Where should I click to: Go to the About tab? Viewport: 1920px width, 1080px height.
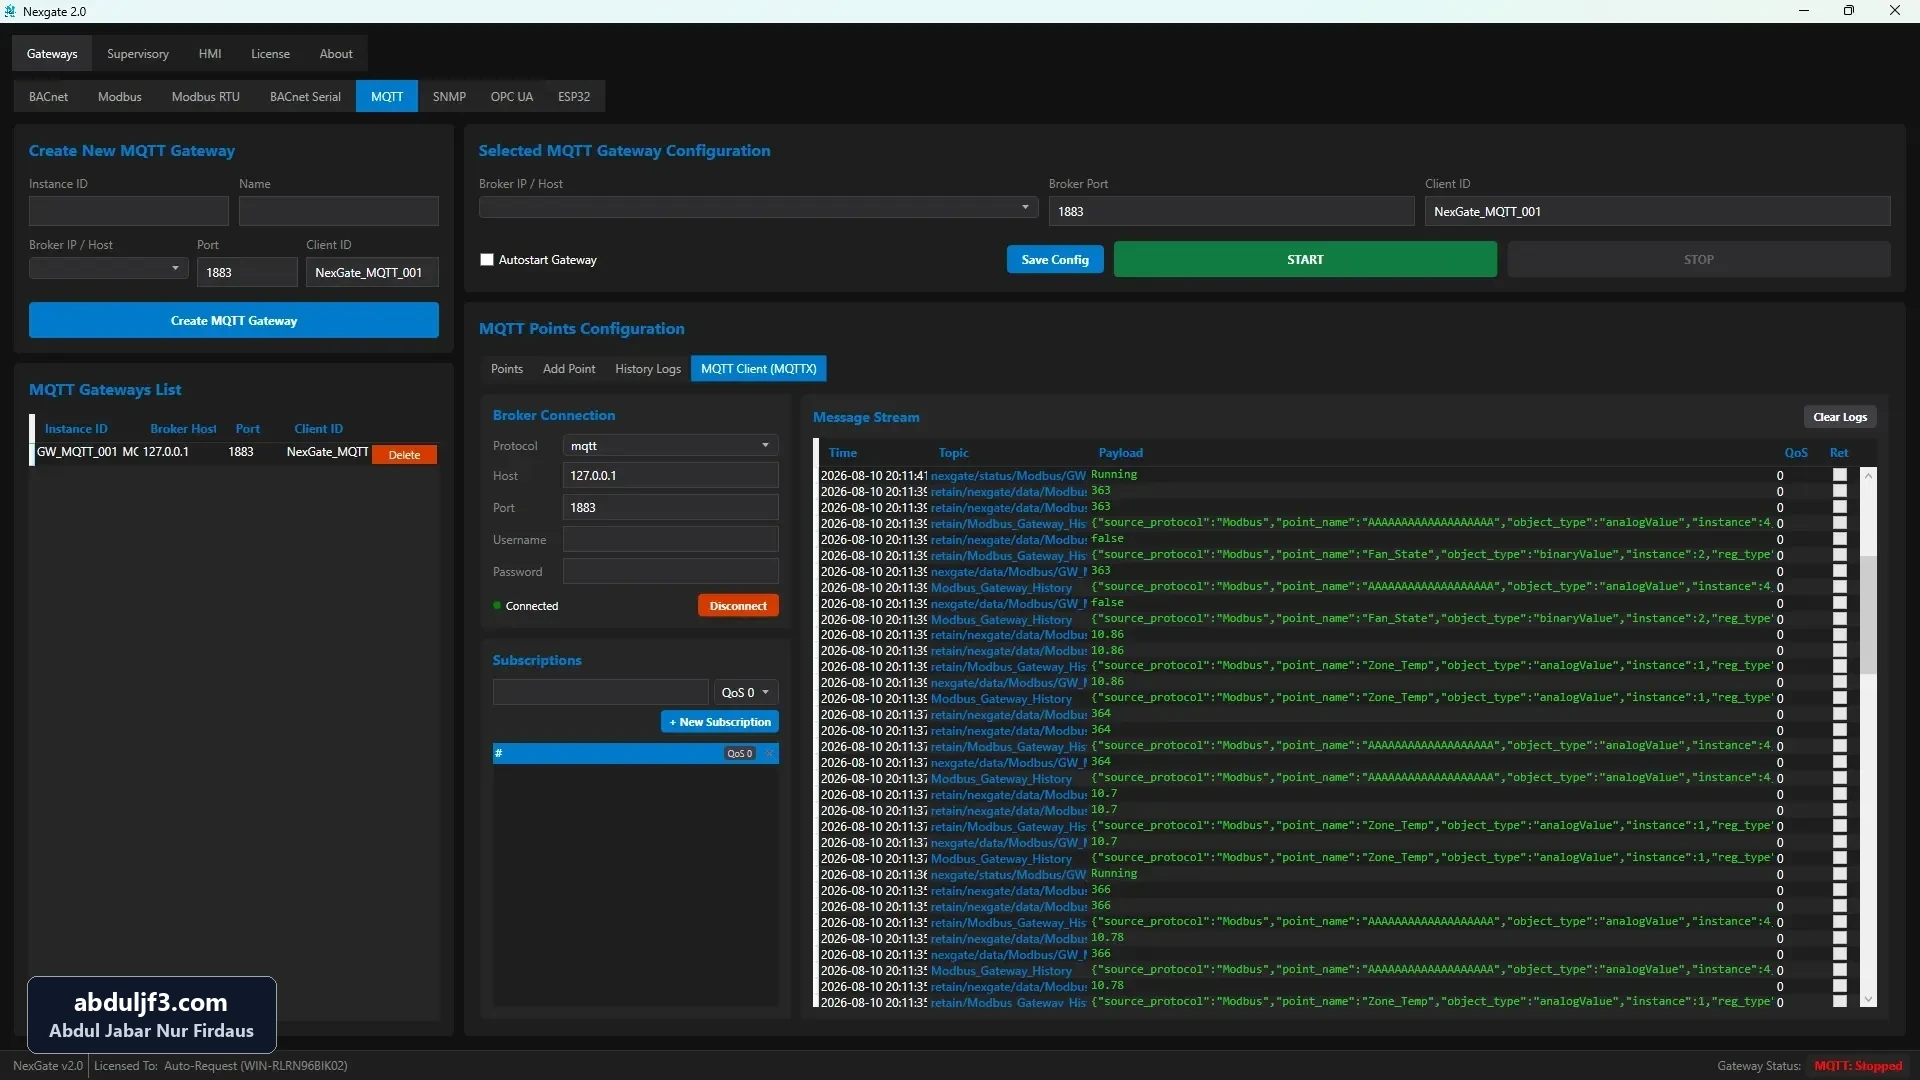point(336,54)
